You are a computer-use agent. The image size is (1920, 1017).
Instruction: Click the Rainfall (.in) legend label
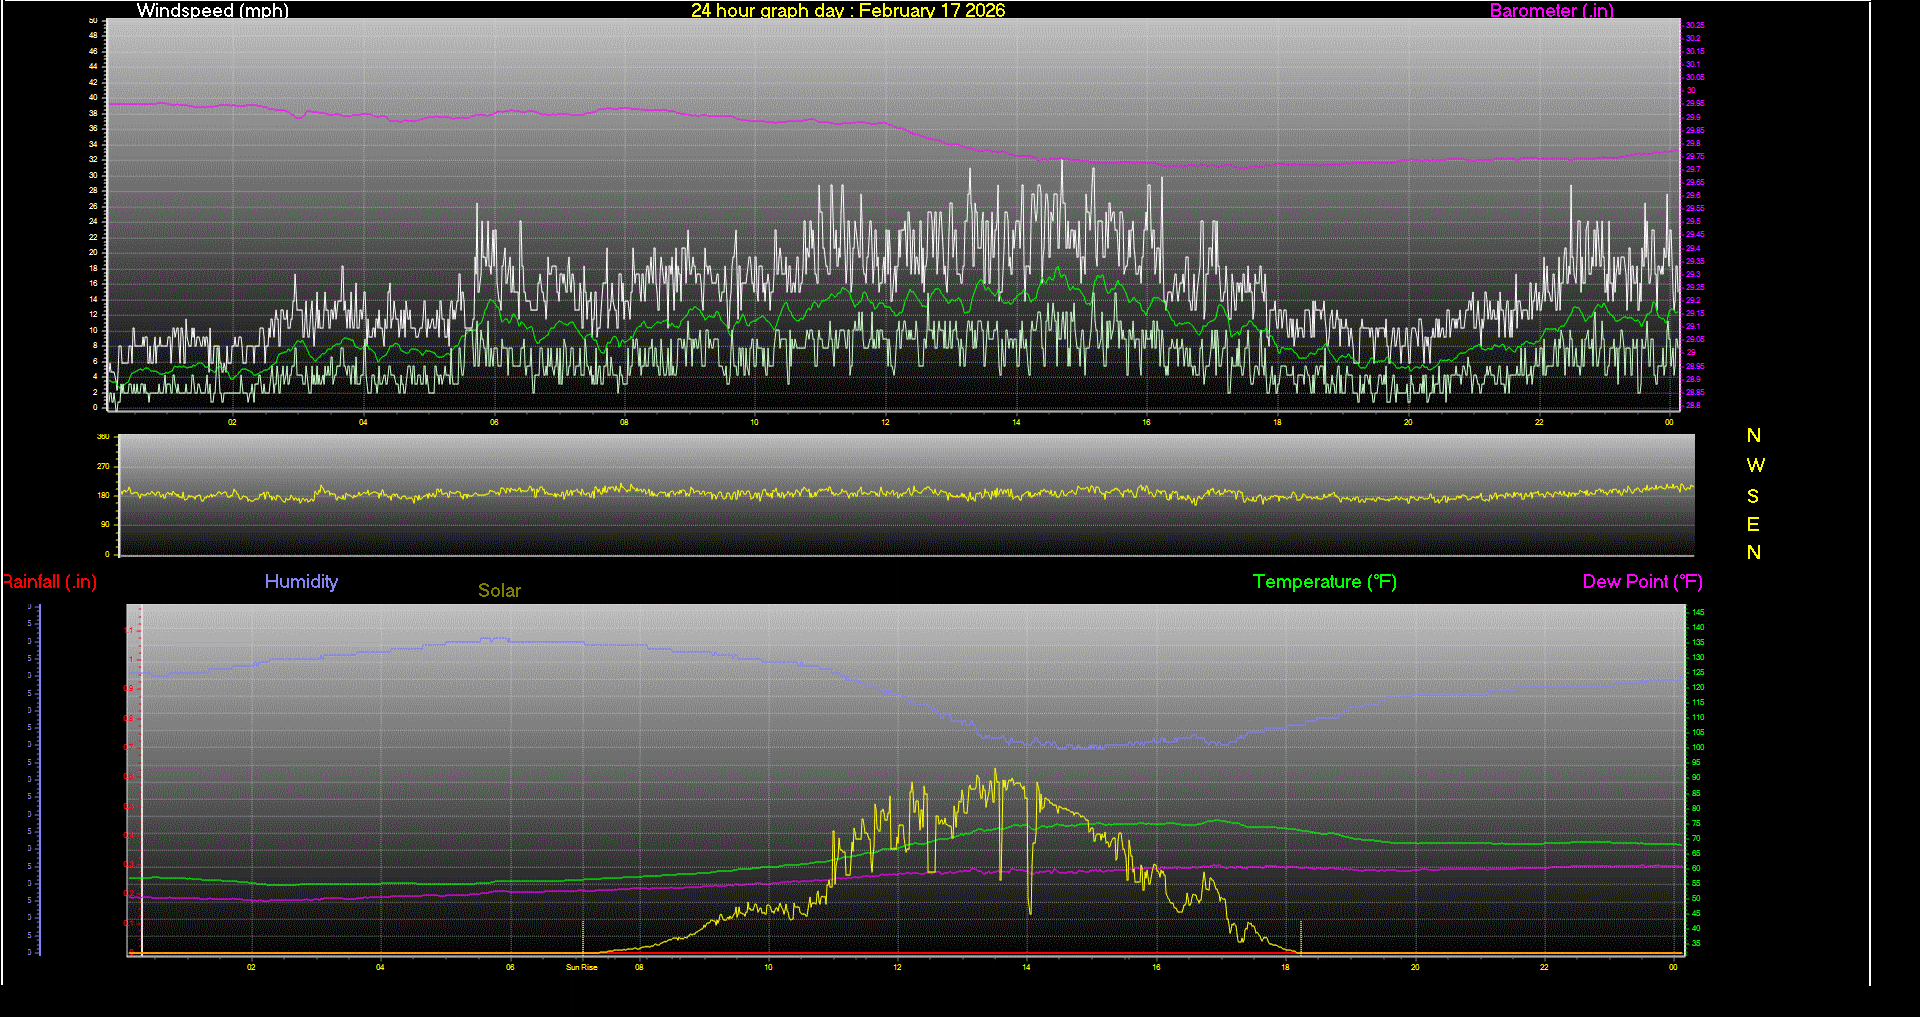pyautogui.click(x=49, y=582)
